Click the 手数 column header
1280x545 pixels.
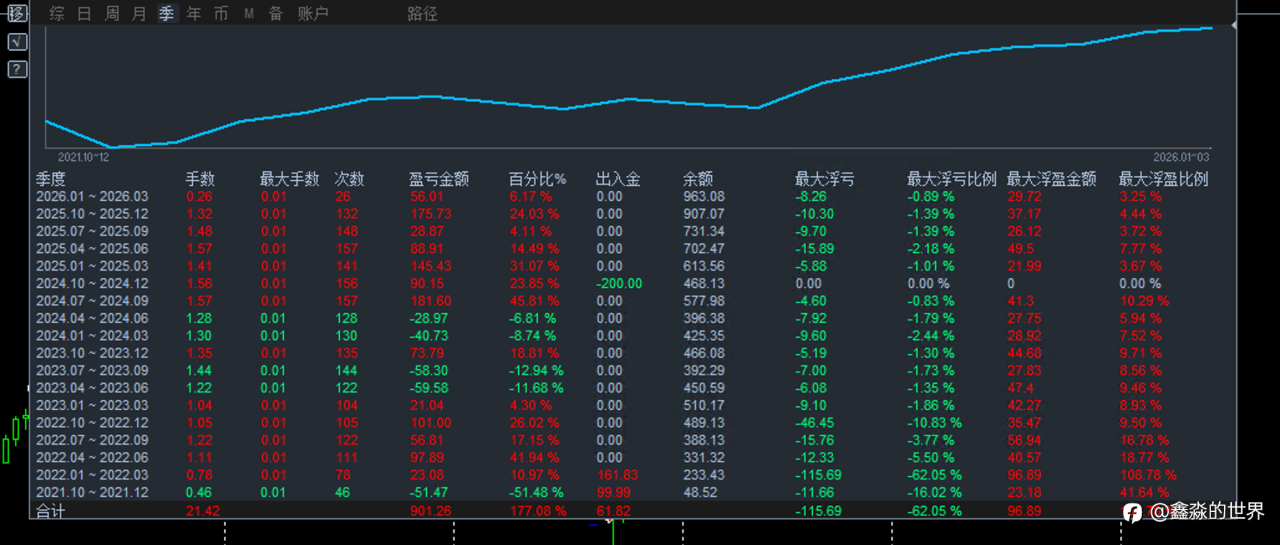click(200, 179)
